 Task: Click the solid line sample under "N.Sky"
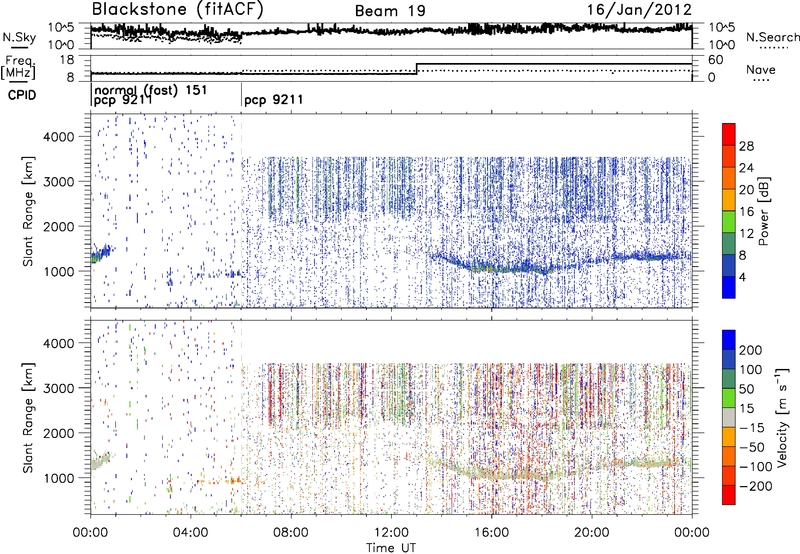[x=18, y=47]
